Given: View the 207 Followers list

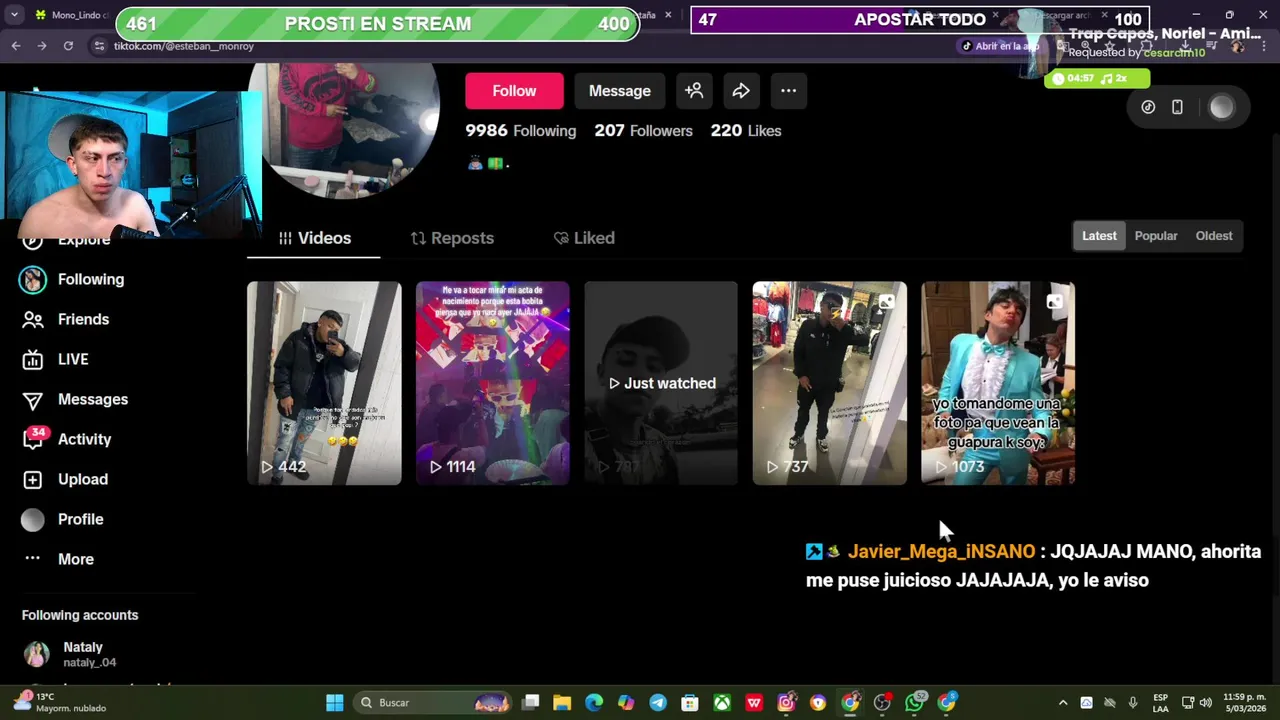Looking at the screenshot, I should 643,131.
